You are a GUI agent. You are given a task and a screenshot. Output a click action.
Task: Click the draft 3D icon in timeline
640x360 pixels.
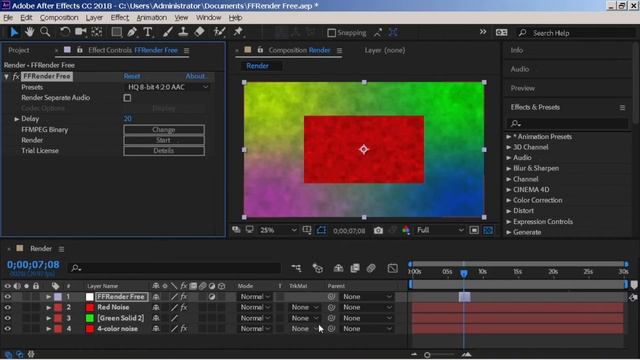click(318, 268)
